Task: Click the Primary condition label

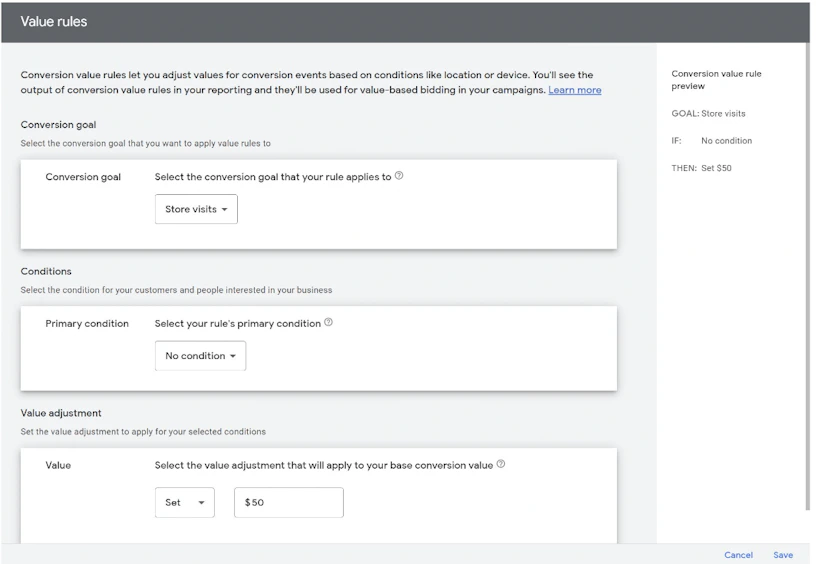Action: [87, 324]
